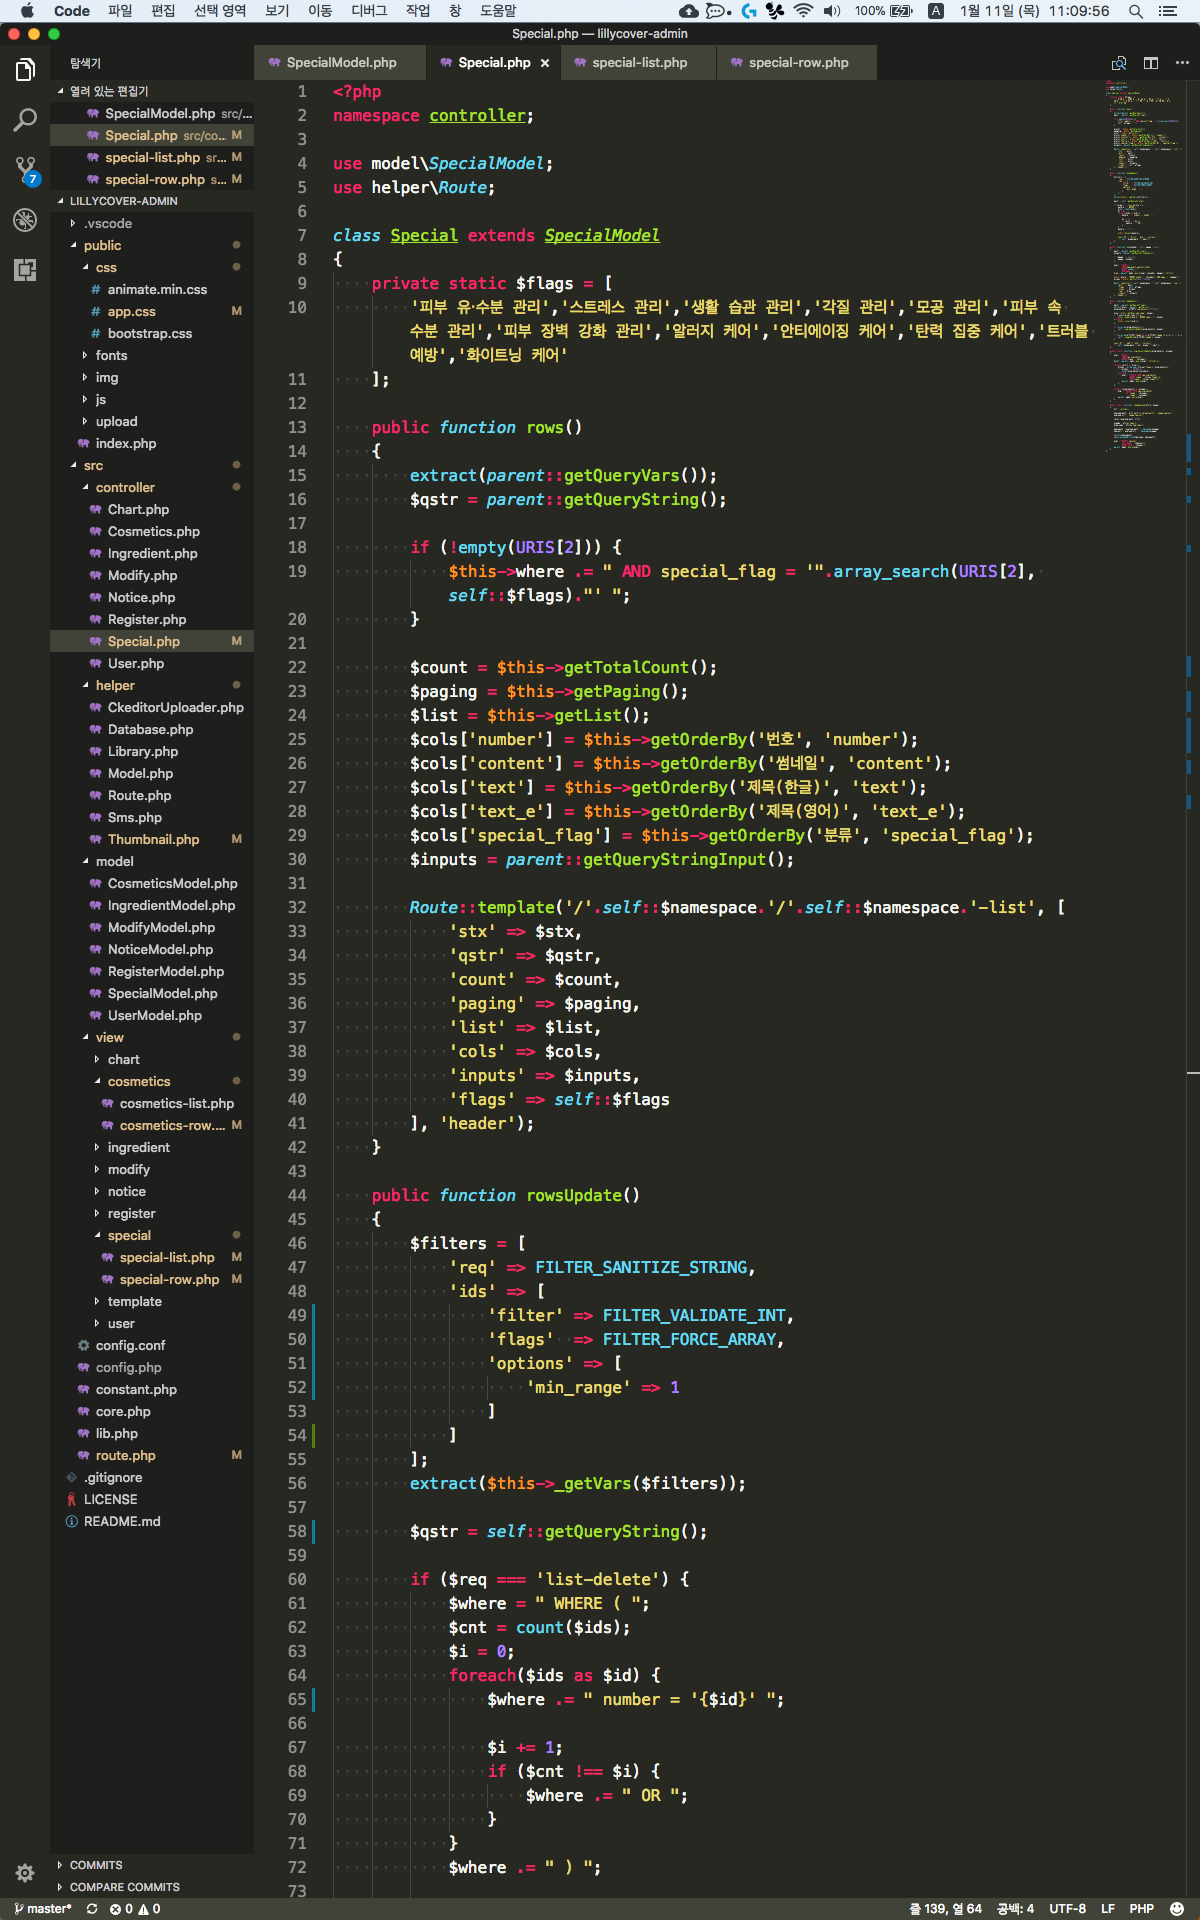1200x1920 pixels.
Task: Click the Manage gear icon
Action: (25, 1873)
